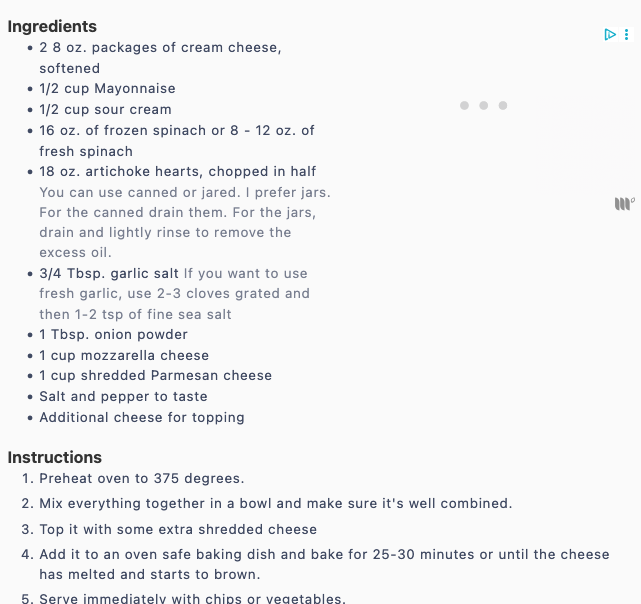Click the three-dot ad loading indicator
The width and height of the screenshot is (641, 604).
pos(483,105)
